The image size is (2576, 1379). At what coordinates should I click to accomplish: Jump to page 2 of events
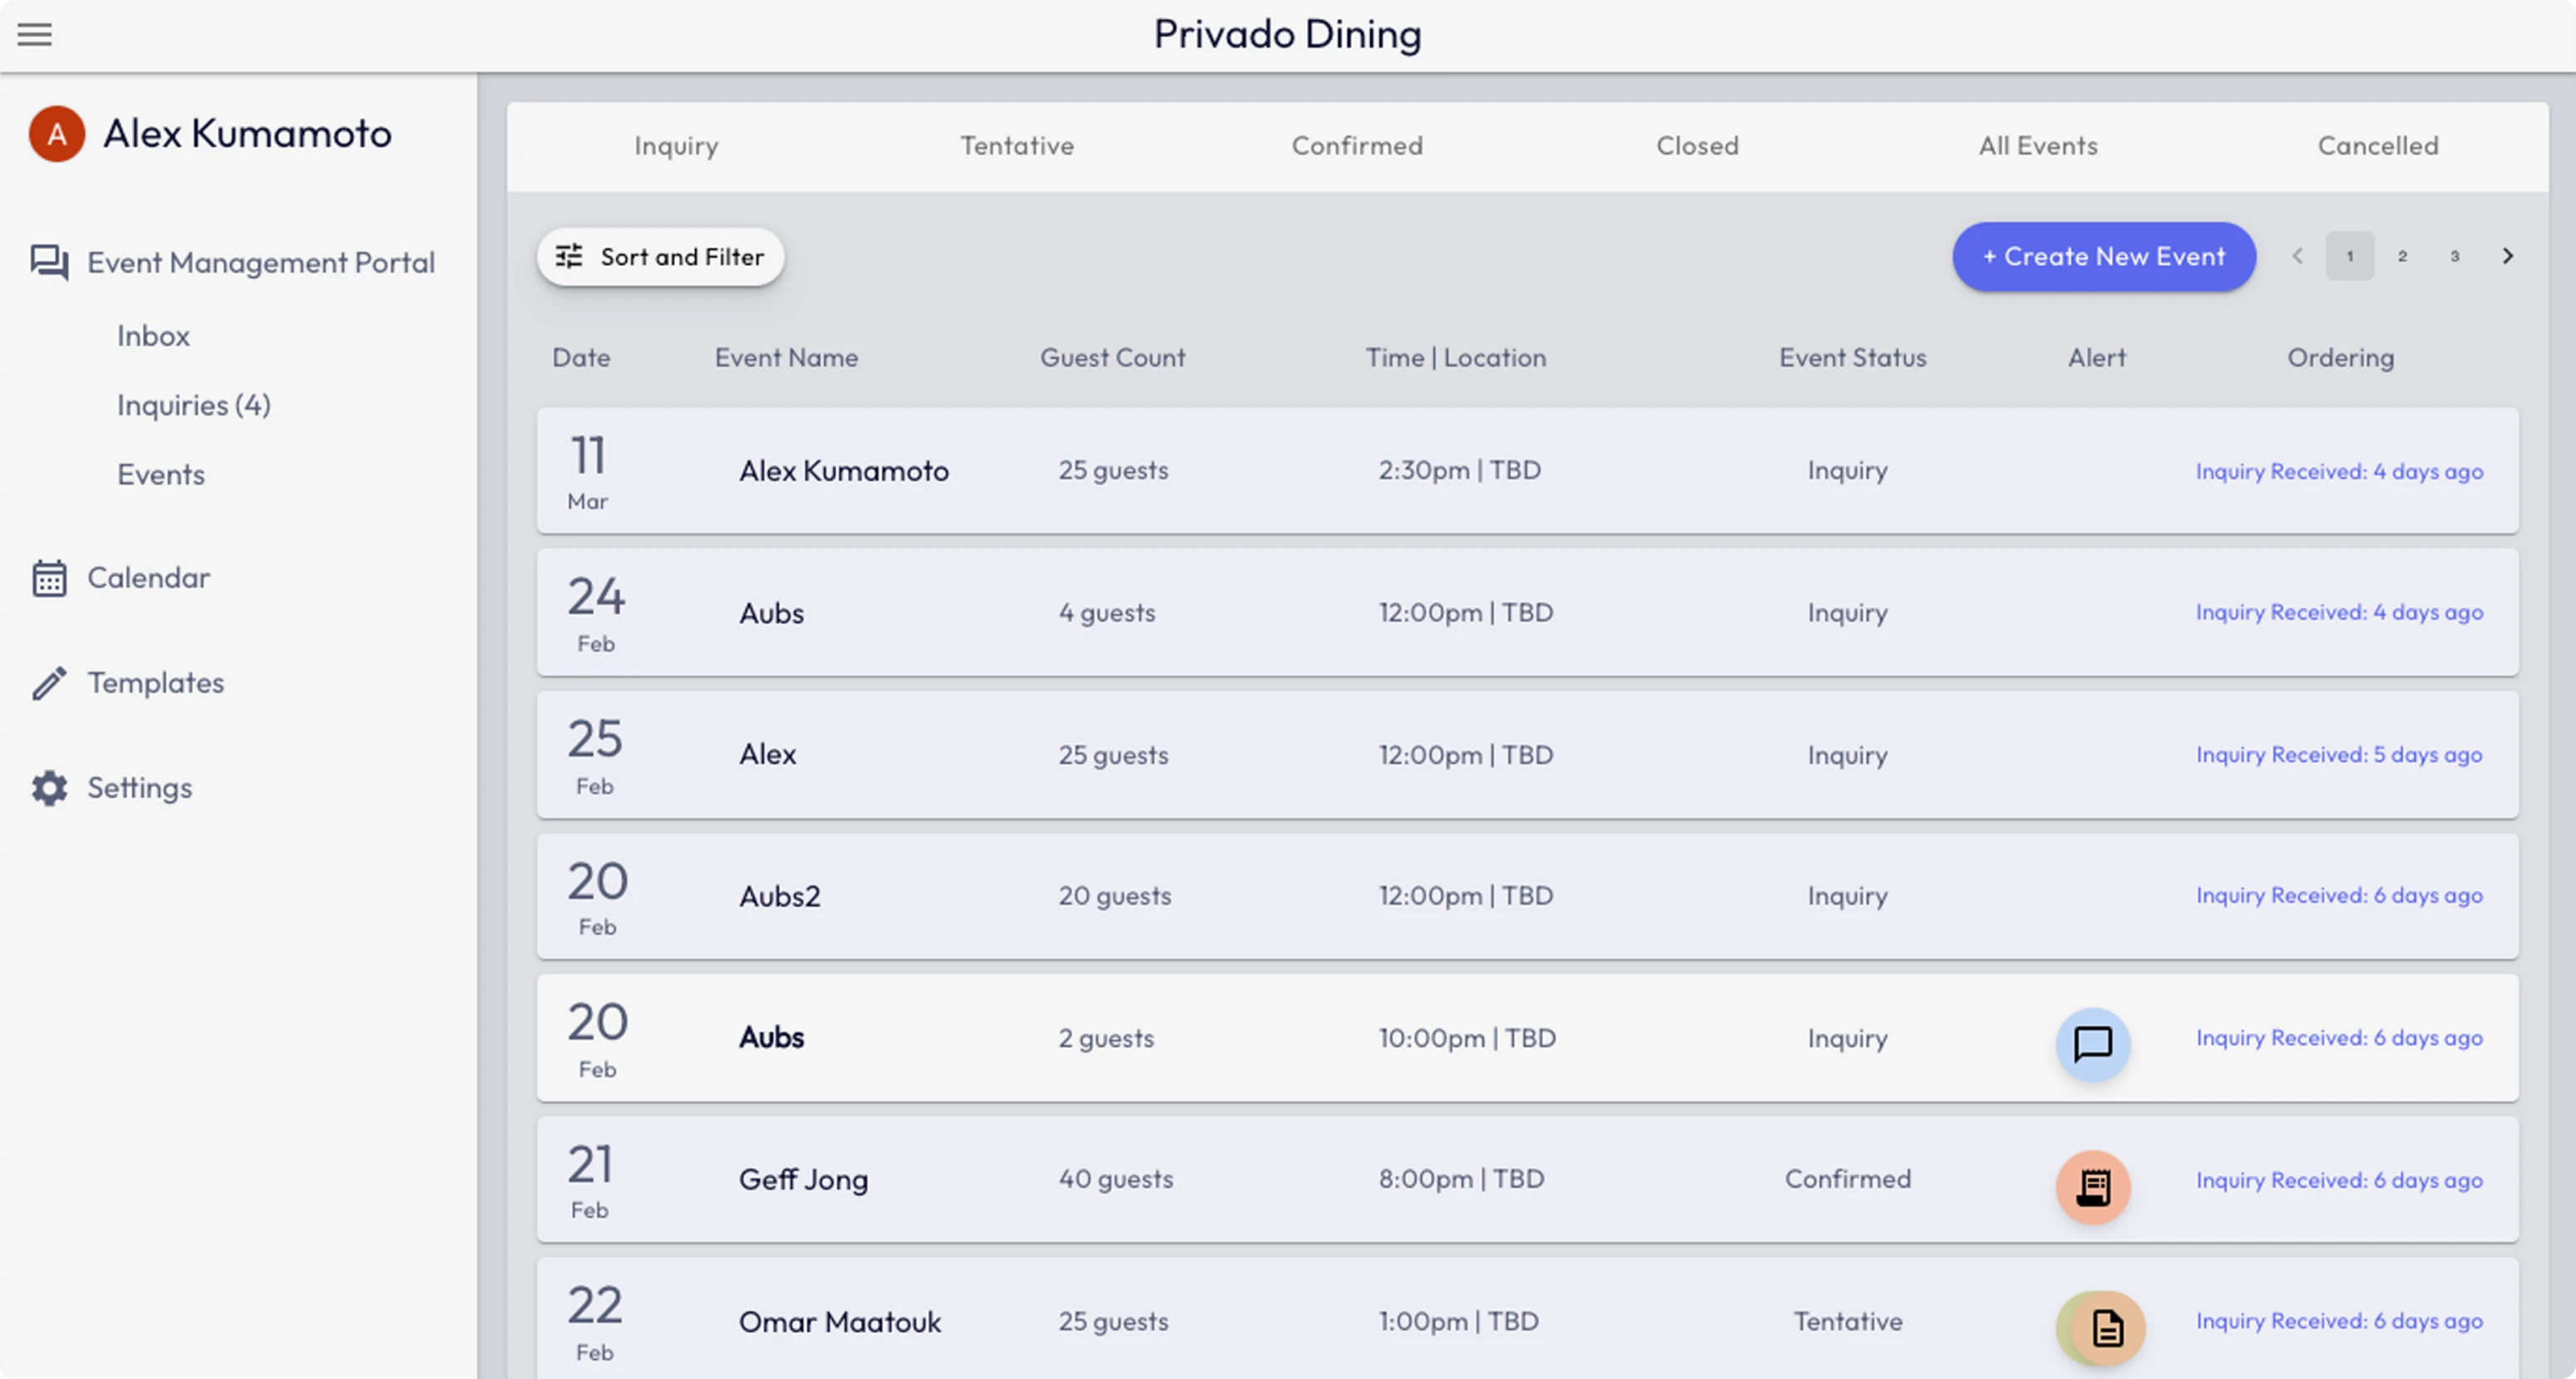(x=2403, y=256)
